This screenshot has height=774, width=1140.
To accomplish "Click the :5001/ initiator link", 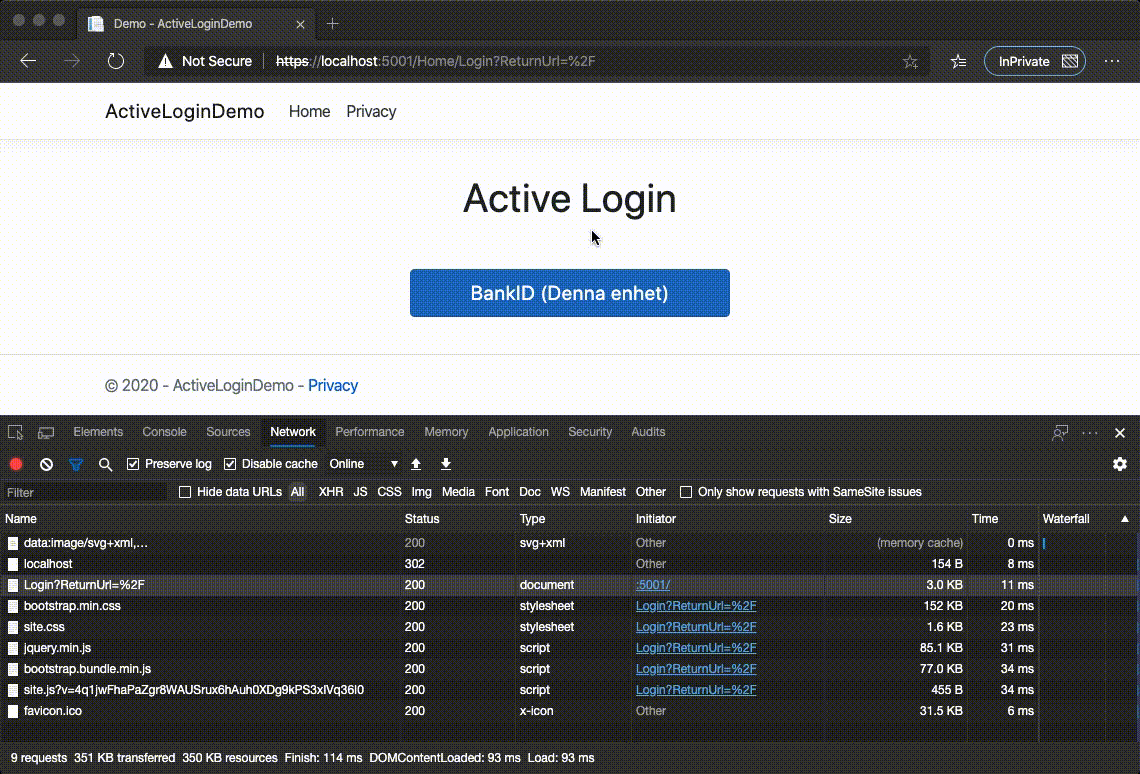I will (653, 585).
